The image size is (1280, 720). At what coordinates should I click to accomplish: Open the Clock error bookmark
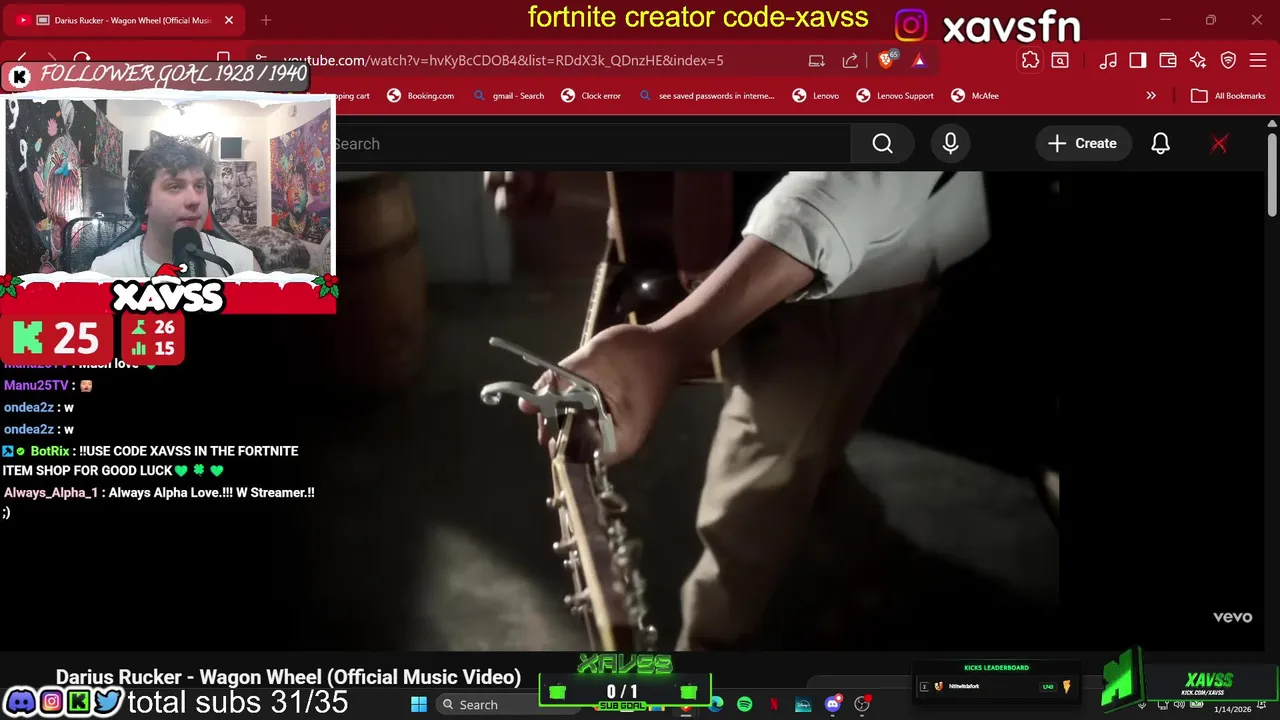(x=591, y=96)
